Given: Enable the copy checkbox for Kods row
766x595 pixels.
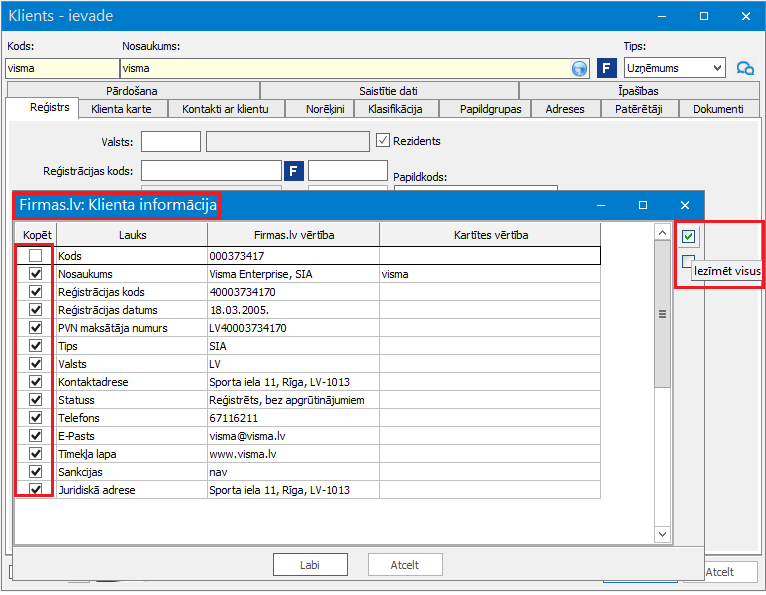Looking at the screenshot, I should [36, 255].
